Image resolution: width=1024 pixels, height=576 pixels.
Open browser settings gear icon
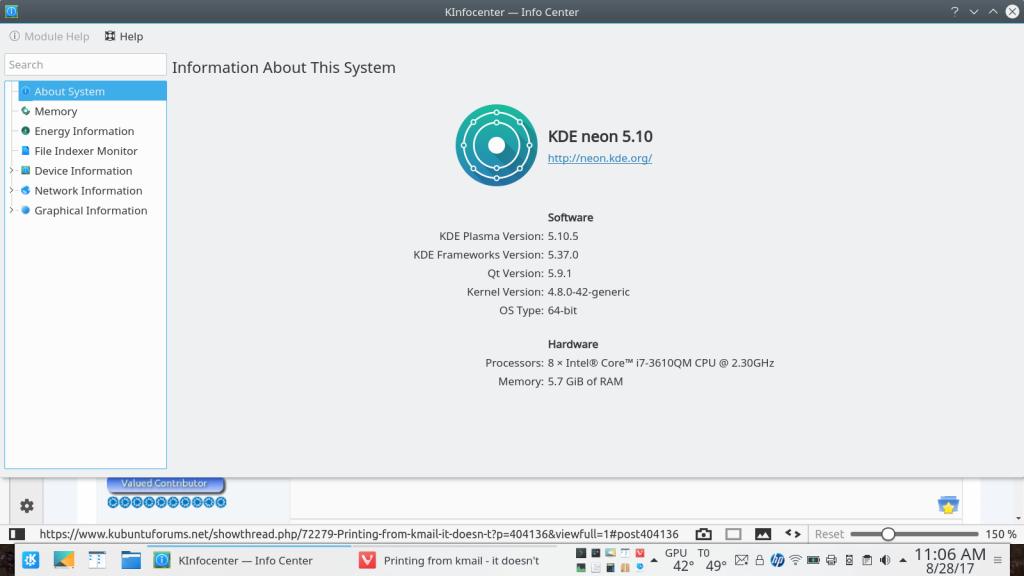point(27,506)
